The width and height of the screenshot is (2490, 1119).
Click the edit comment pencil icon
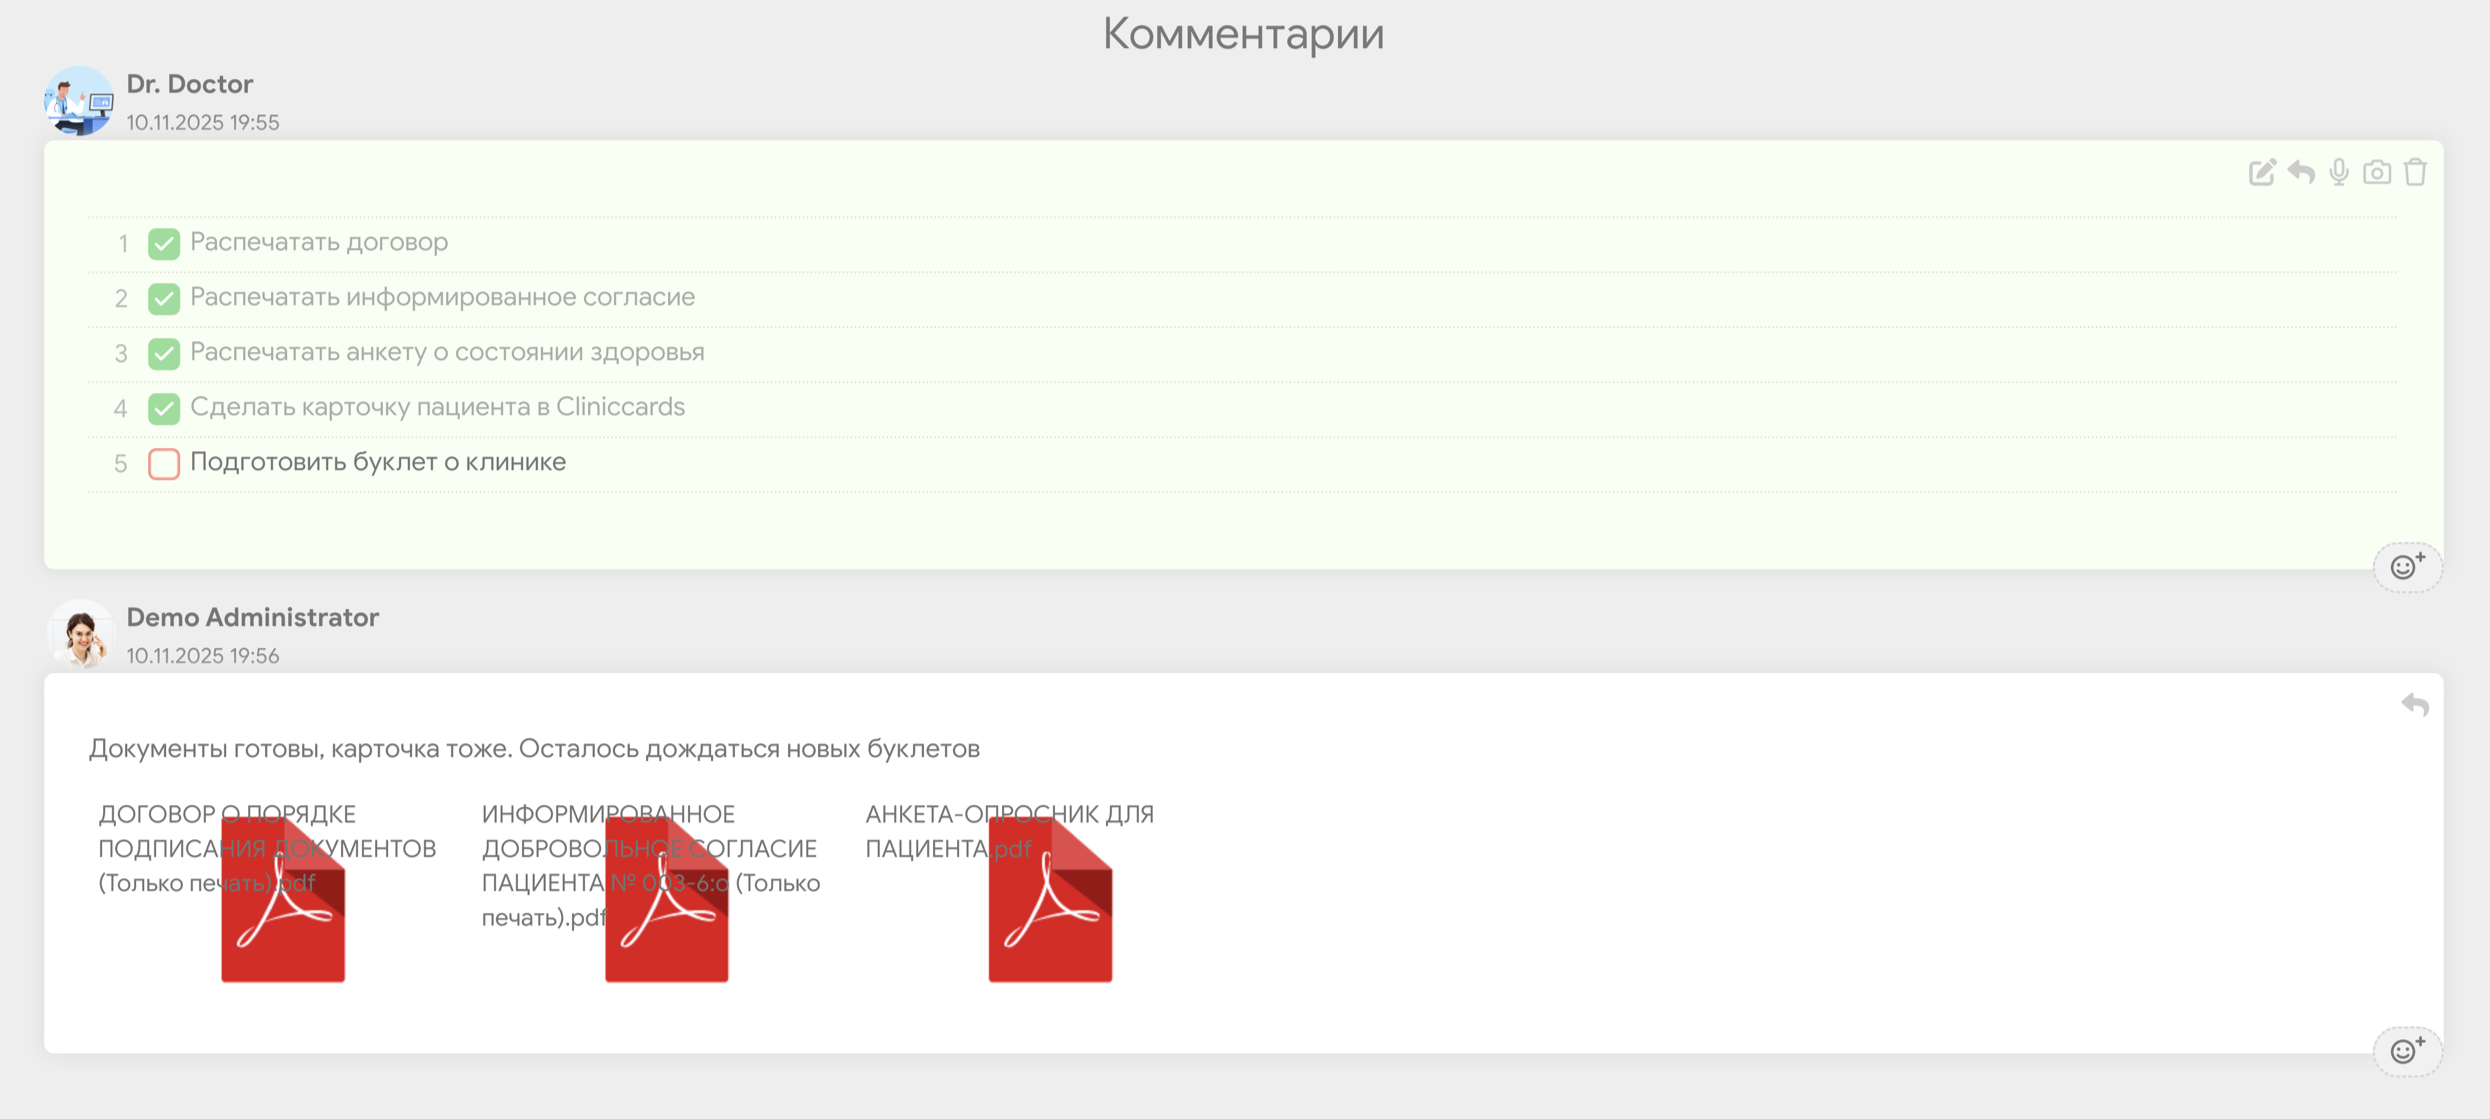point(2262,172)
